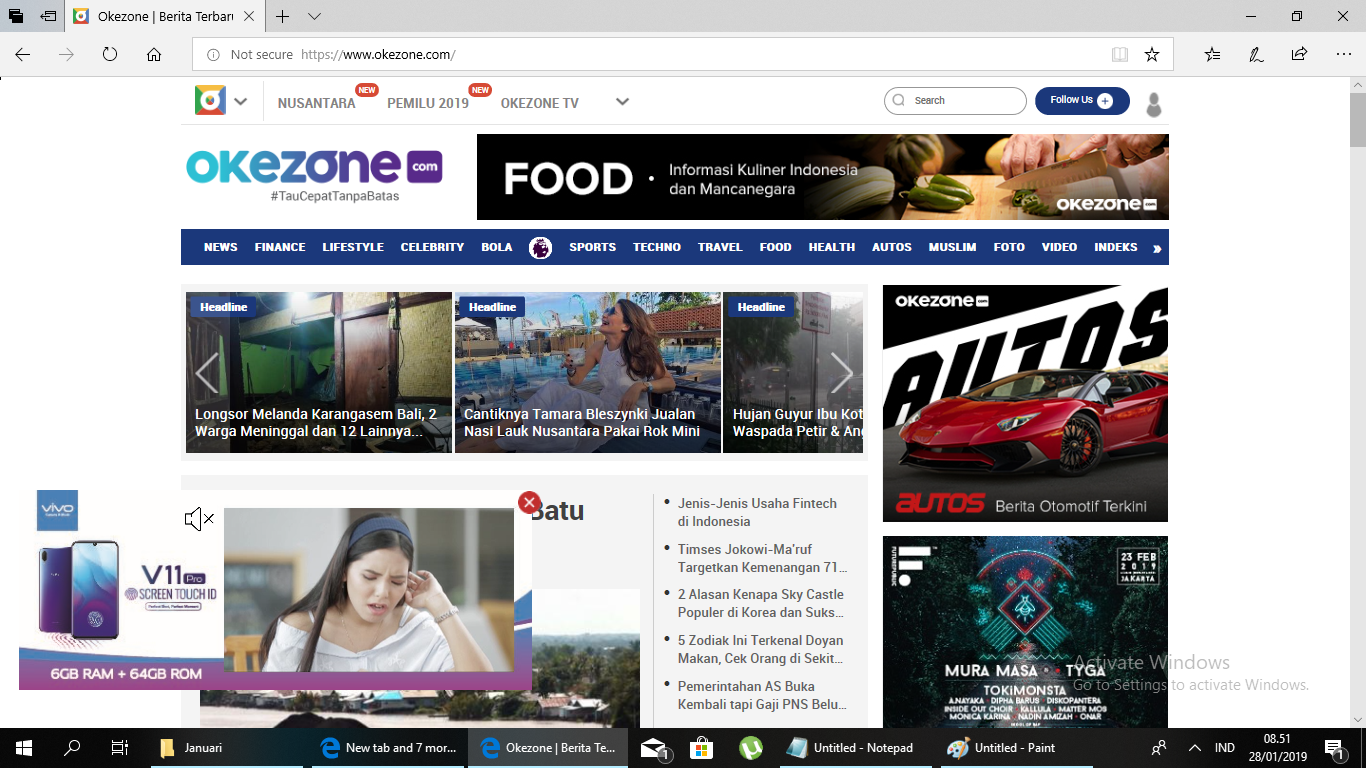Select AUTOS in the navigation bar

coord(892,247)
